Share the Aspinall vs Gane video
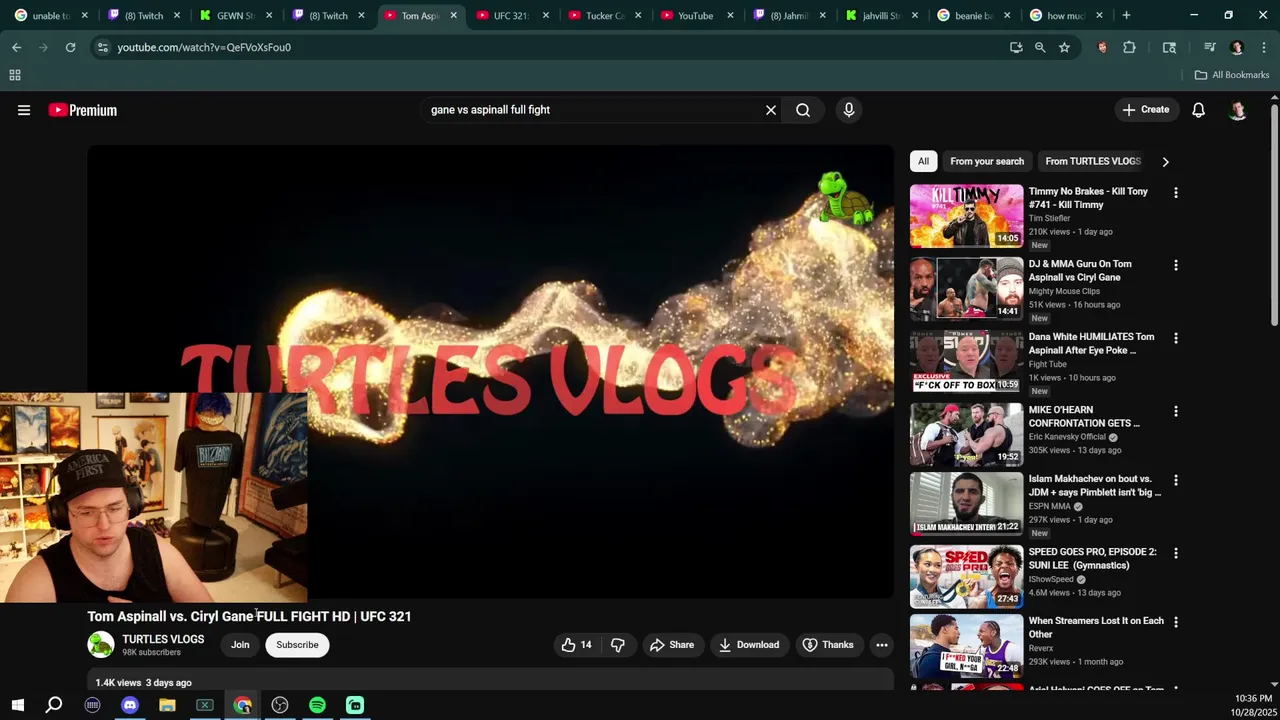Viewport: 1280px width, 720px height. pyautogui.click(x=671, y=645)
